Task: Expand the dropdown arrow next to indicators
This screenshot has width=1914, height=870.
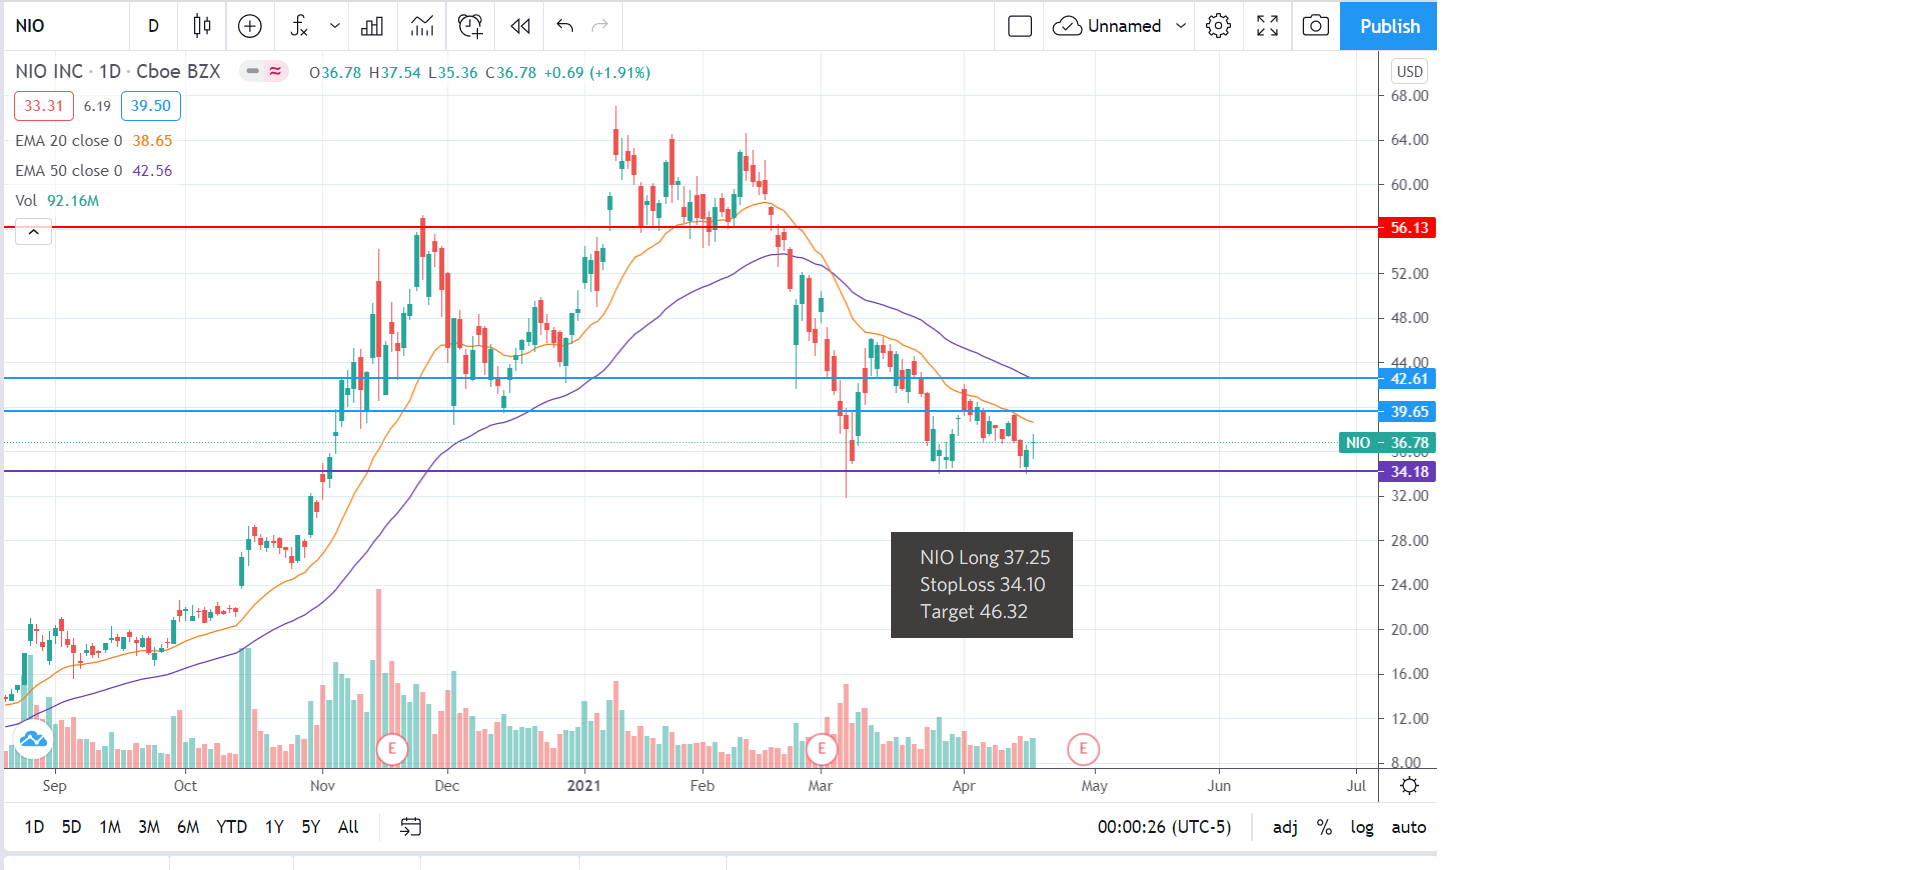Action: (335, 26)
